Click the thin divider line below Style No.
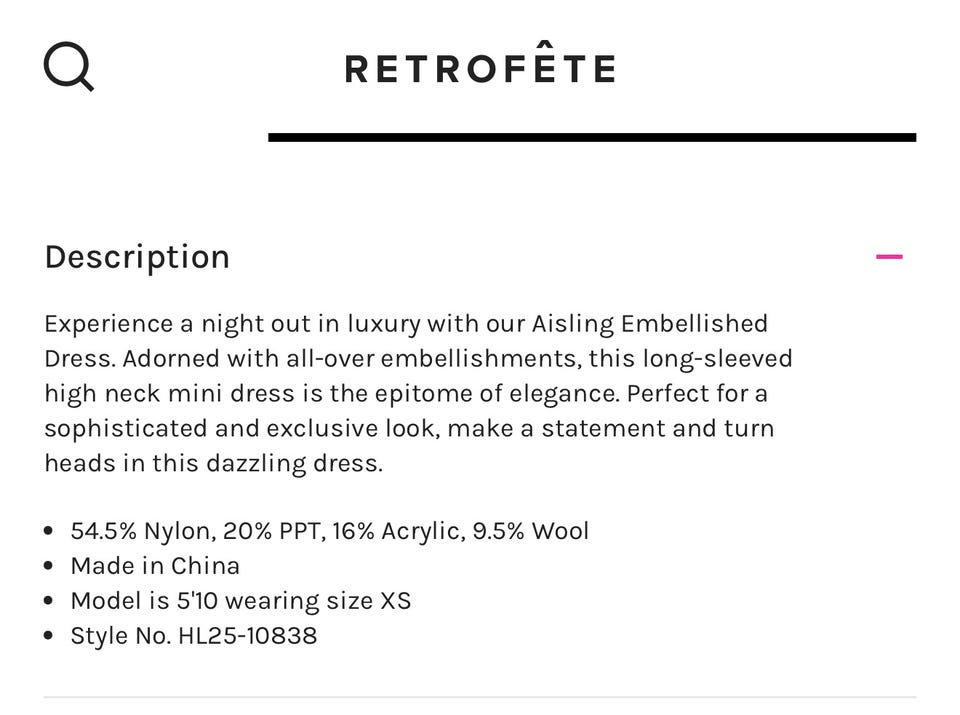 [x=480, y=697]
